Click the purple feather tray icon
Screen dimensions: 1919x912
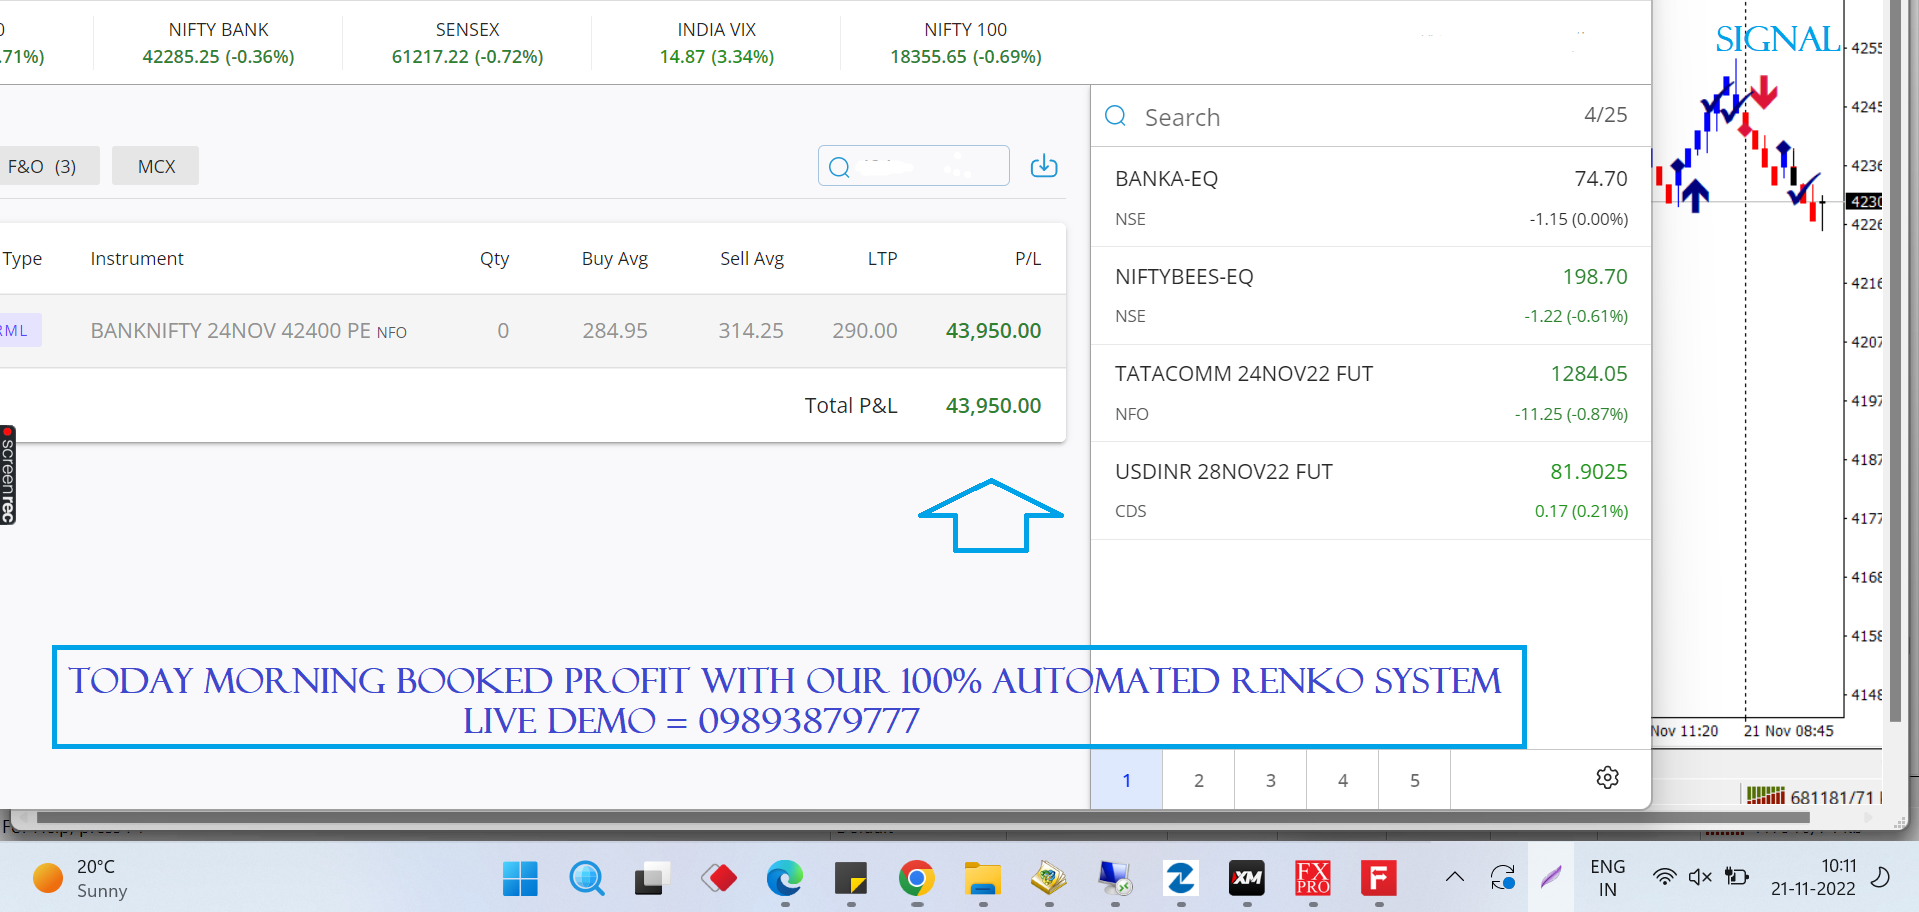click(1551, 877)
